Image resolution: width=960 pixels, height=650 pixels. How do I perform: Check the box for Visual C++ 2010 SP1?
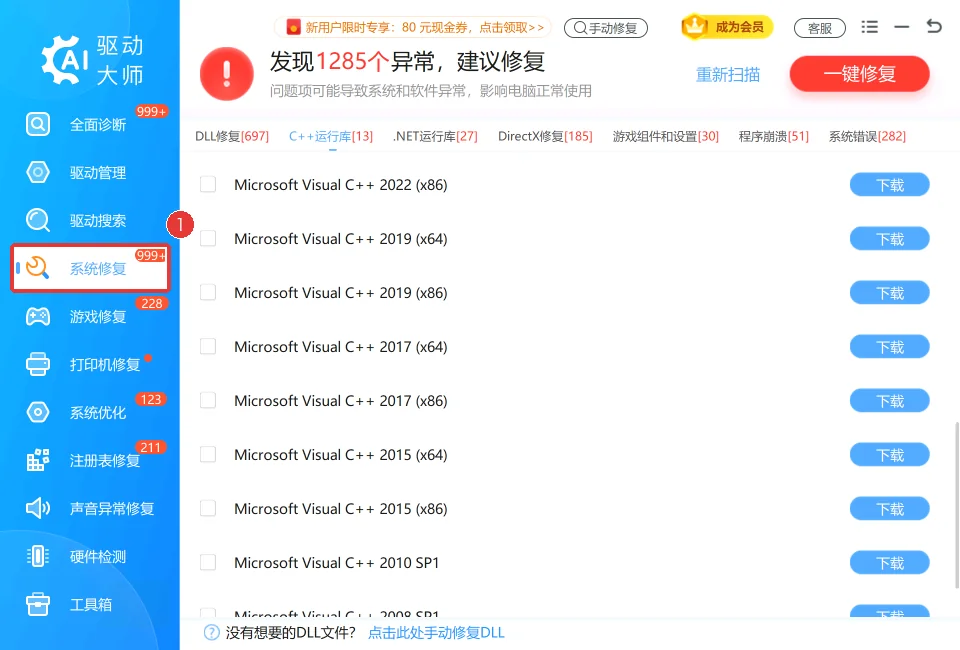click(x=208, y=562)
